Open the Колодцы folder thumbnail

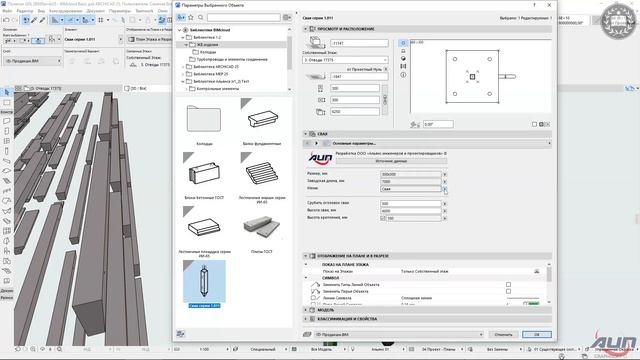point(204,119)
